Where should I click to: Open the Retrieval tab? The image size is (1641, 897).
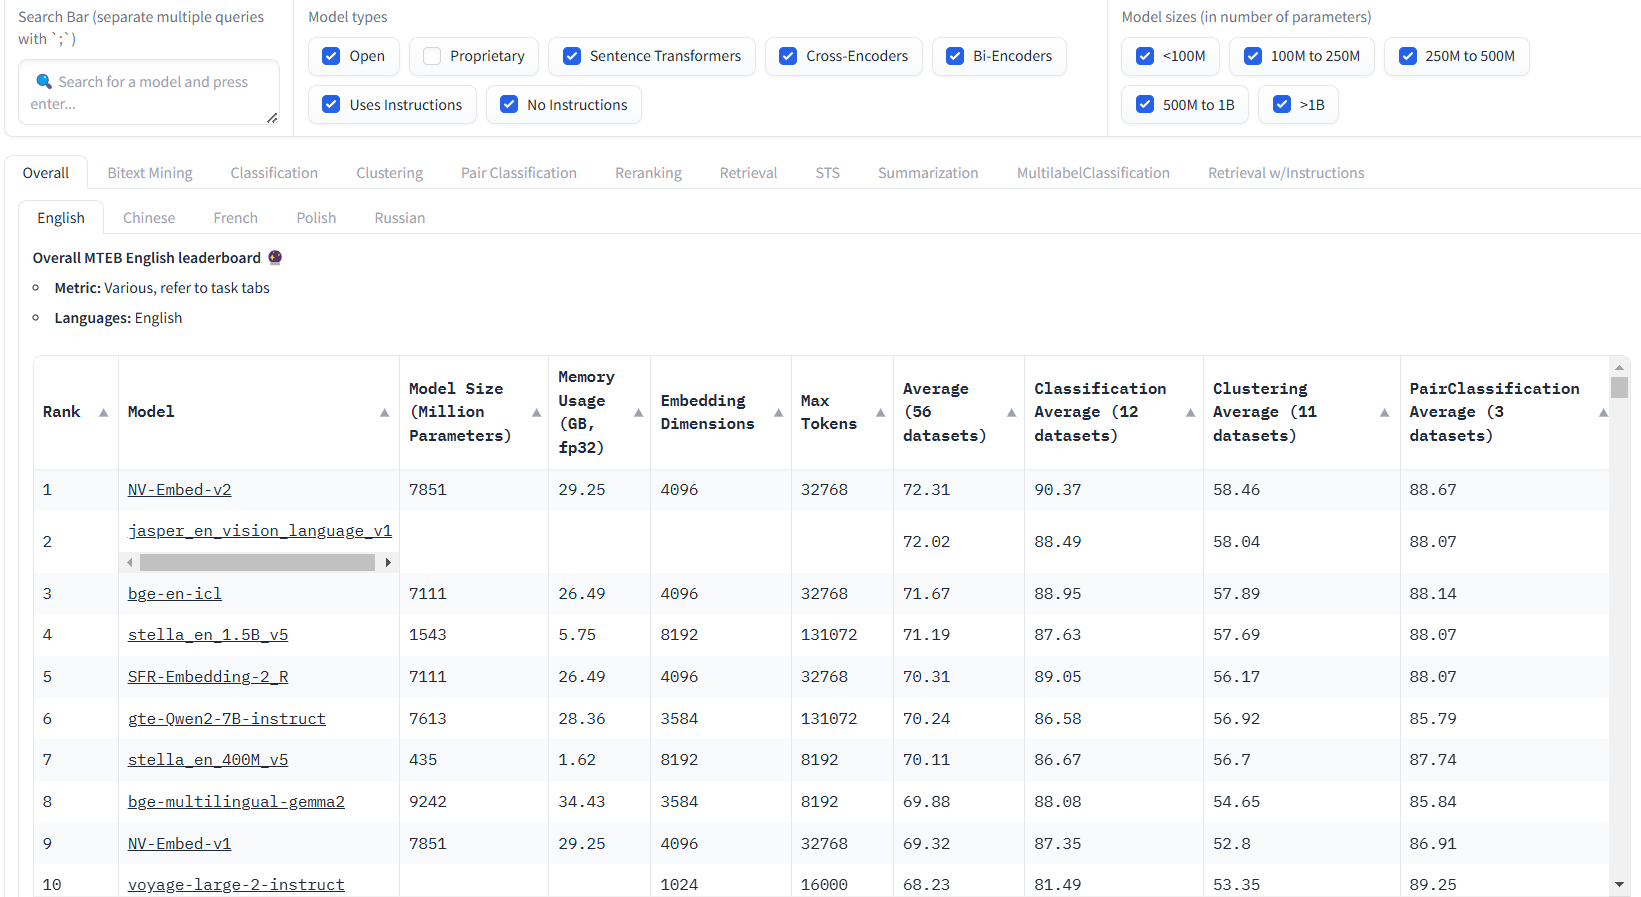click(x=748, y=173)
